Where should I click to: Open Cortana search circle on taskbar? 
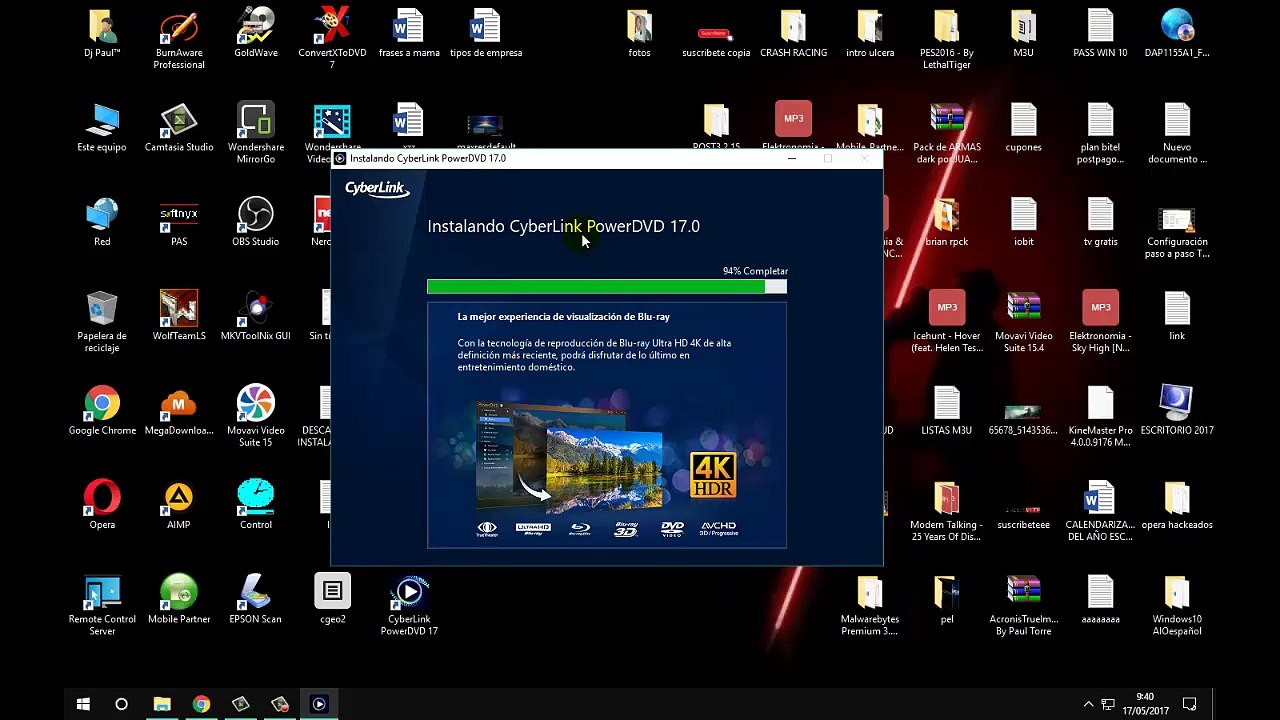coord(122,704)
